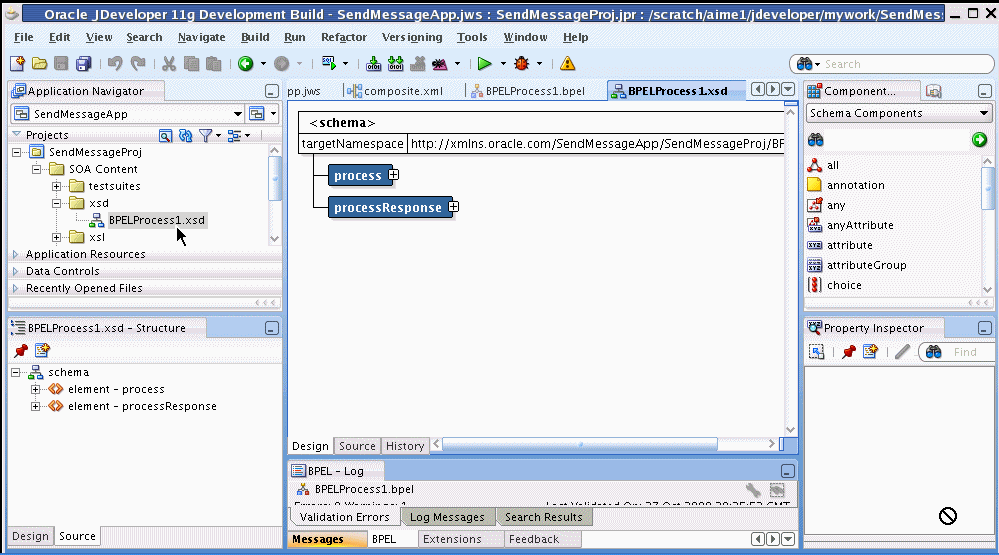Viewport: 999px width, 555px height.
Task: Open the editor tab list dropdown
Action: tap(788, 89)
